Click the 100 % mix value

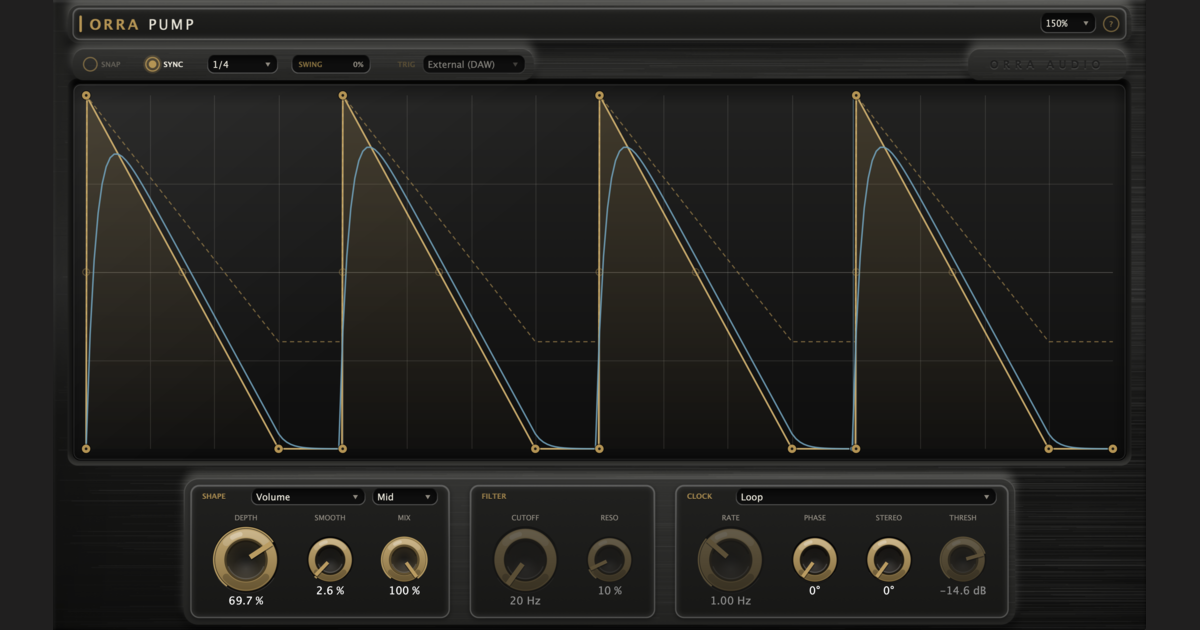coord(404,591)
